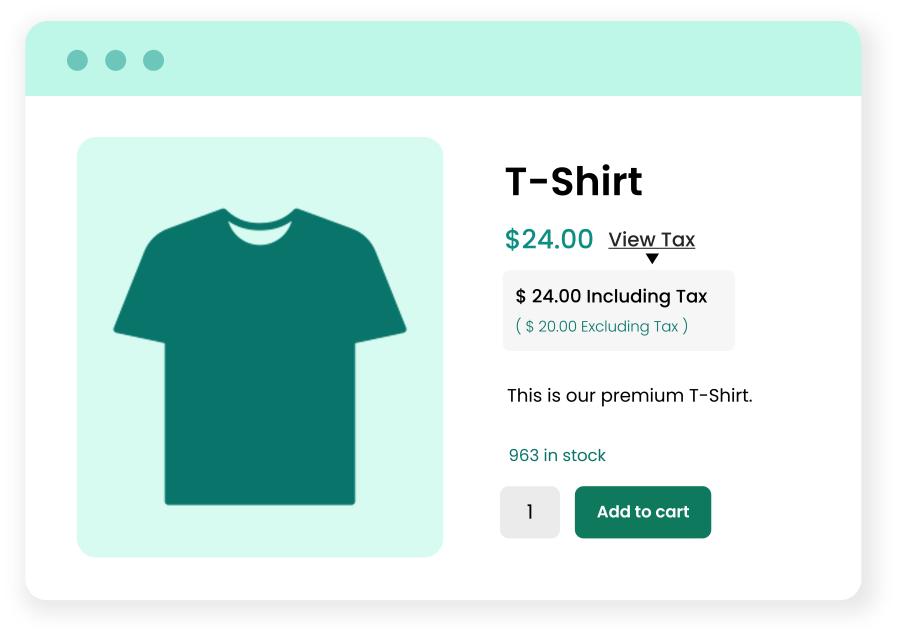
Task: Click the black triangle under View Tax
Action: click(x=652, y=258)
